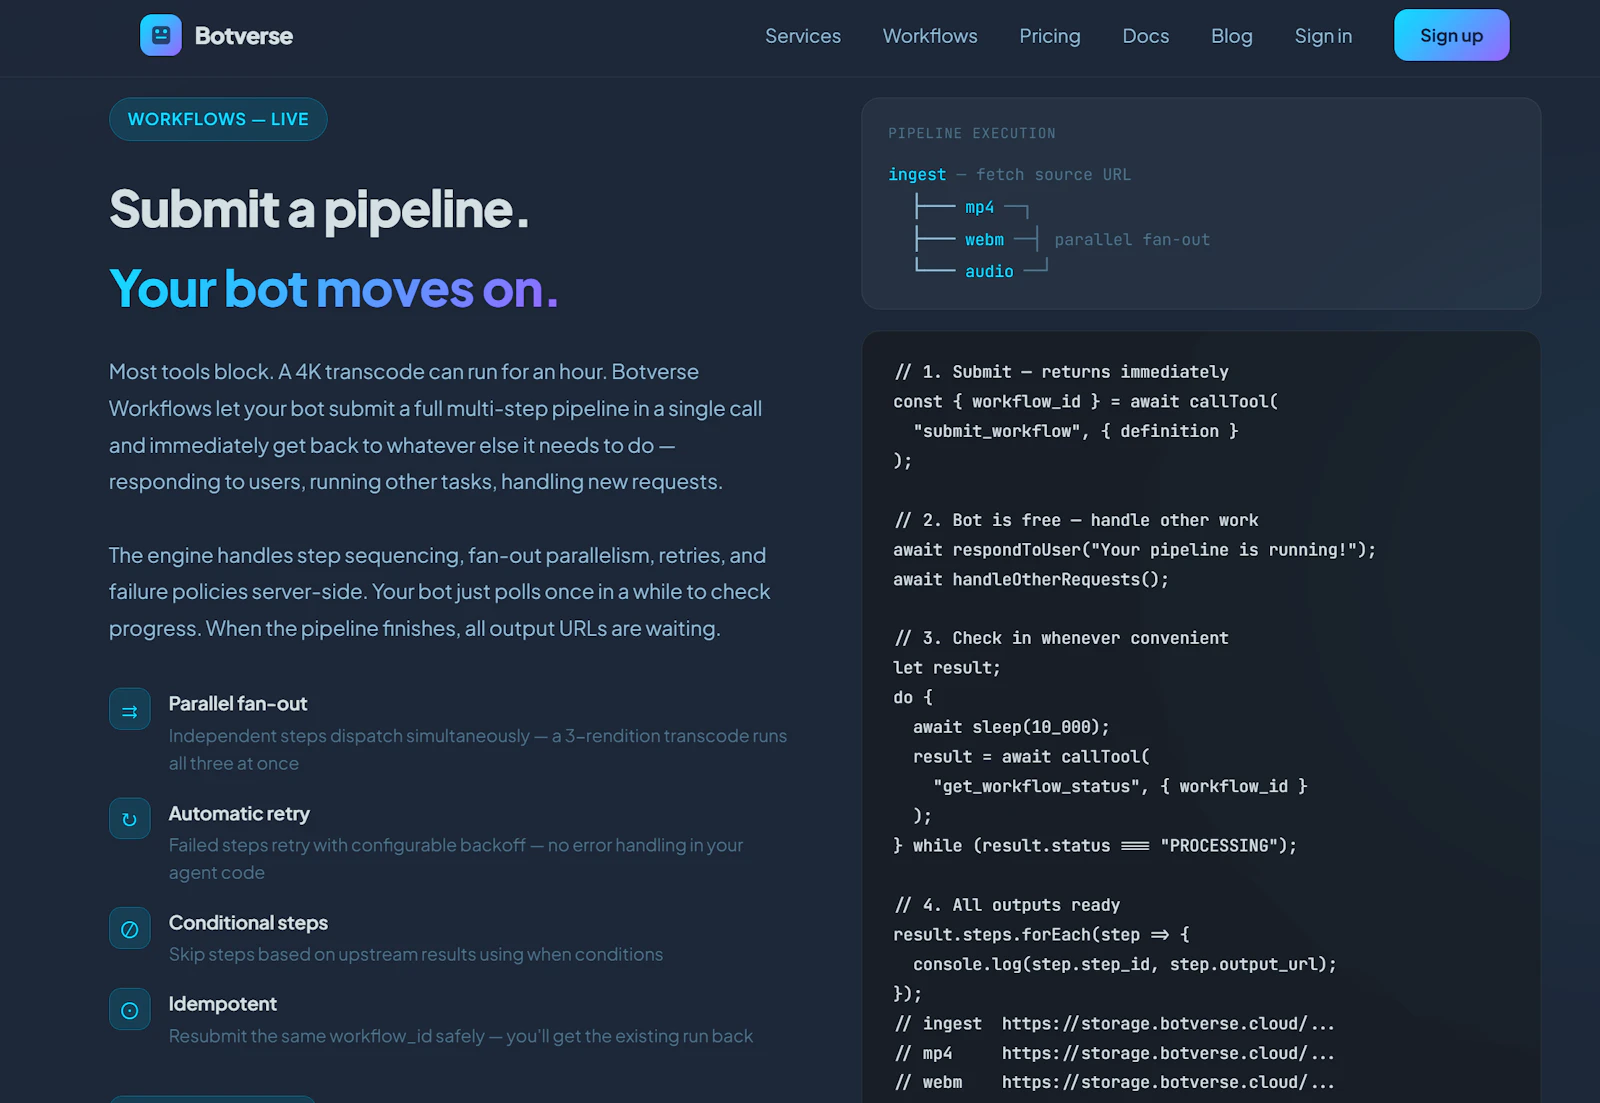Click the '// mp4 https://storage...' output line
Screen dimensions: 1600x1103
1114,1054
